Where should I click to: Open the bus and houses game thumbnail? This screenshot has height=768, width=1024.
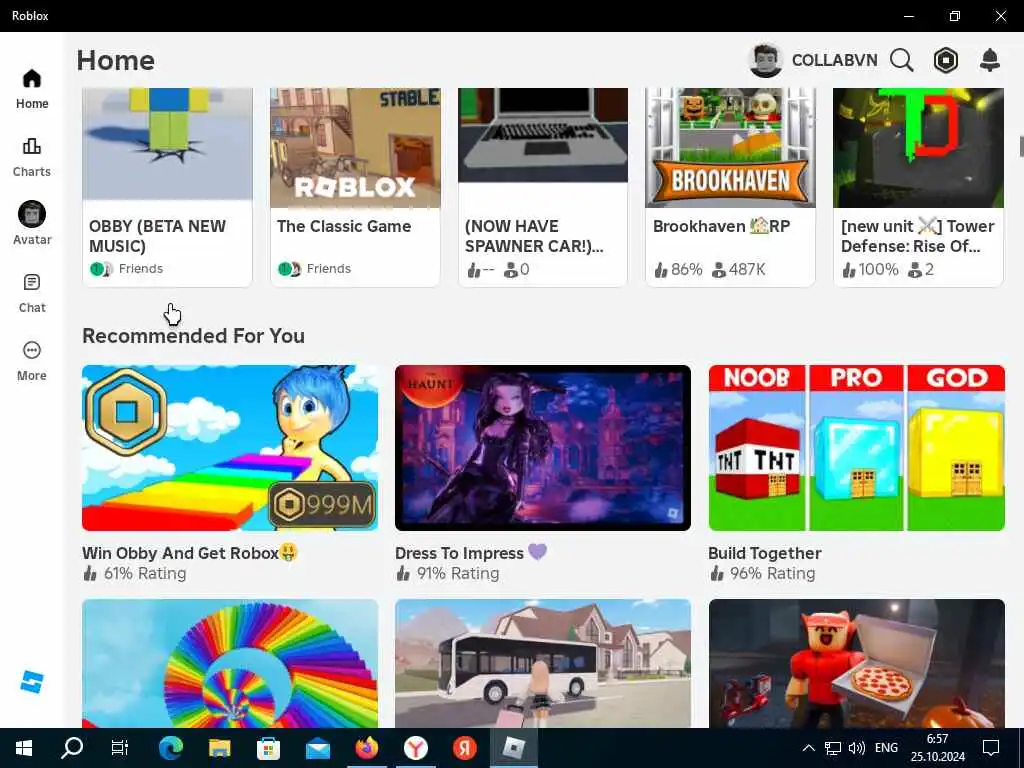click(543, 664)
